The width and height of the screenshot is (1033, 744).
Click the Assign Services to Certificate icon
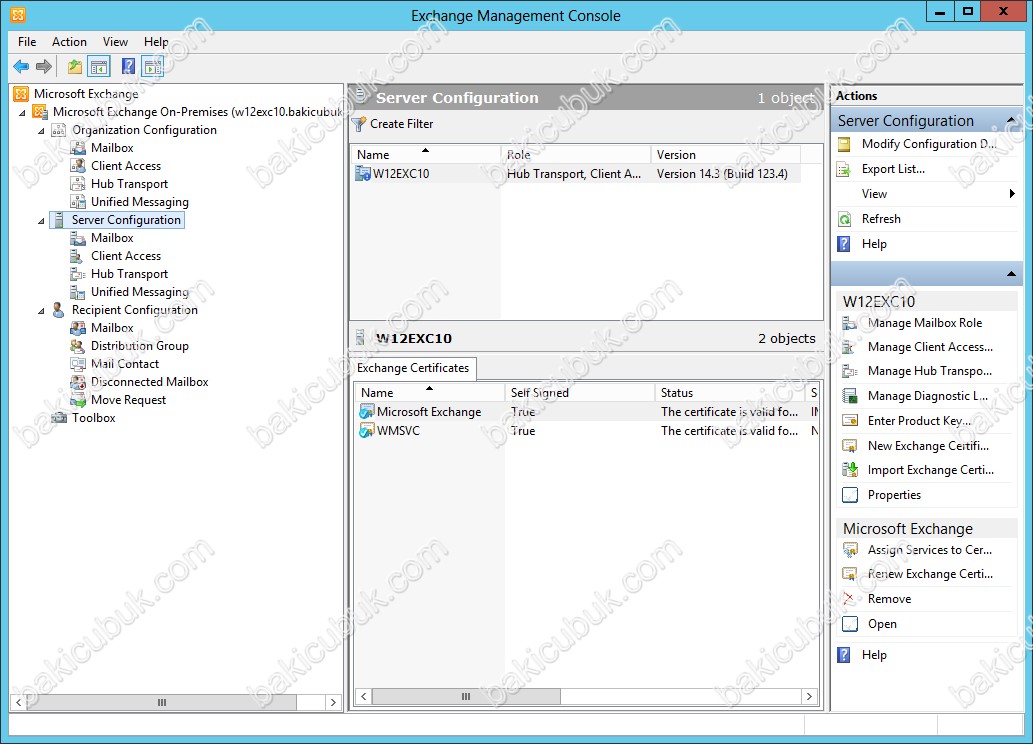(850, 550)
